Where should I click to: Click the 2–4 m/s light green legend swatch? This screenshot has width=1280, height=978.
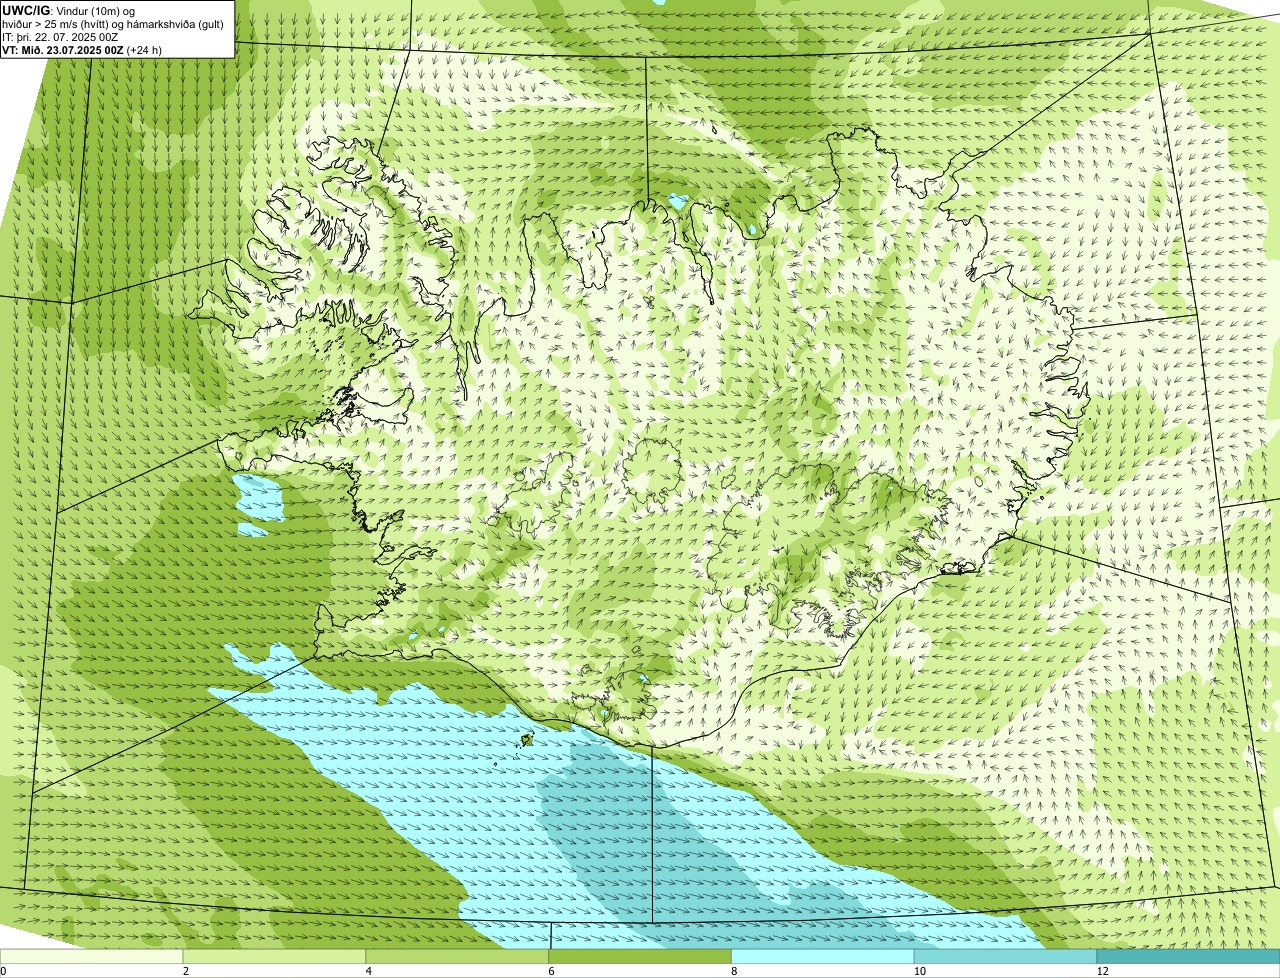click(274, 956)
